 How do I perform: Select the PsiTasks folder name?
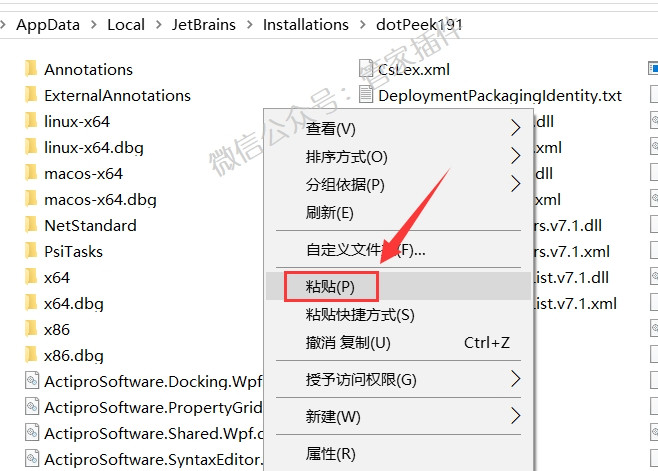point(73,252)
